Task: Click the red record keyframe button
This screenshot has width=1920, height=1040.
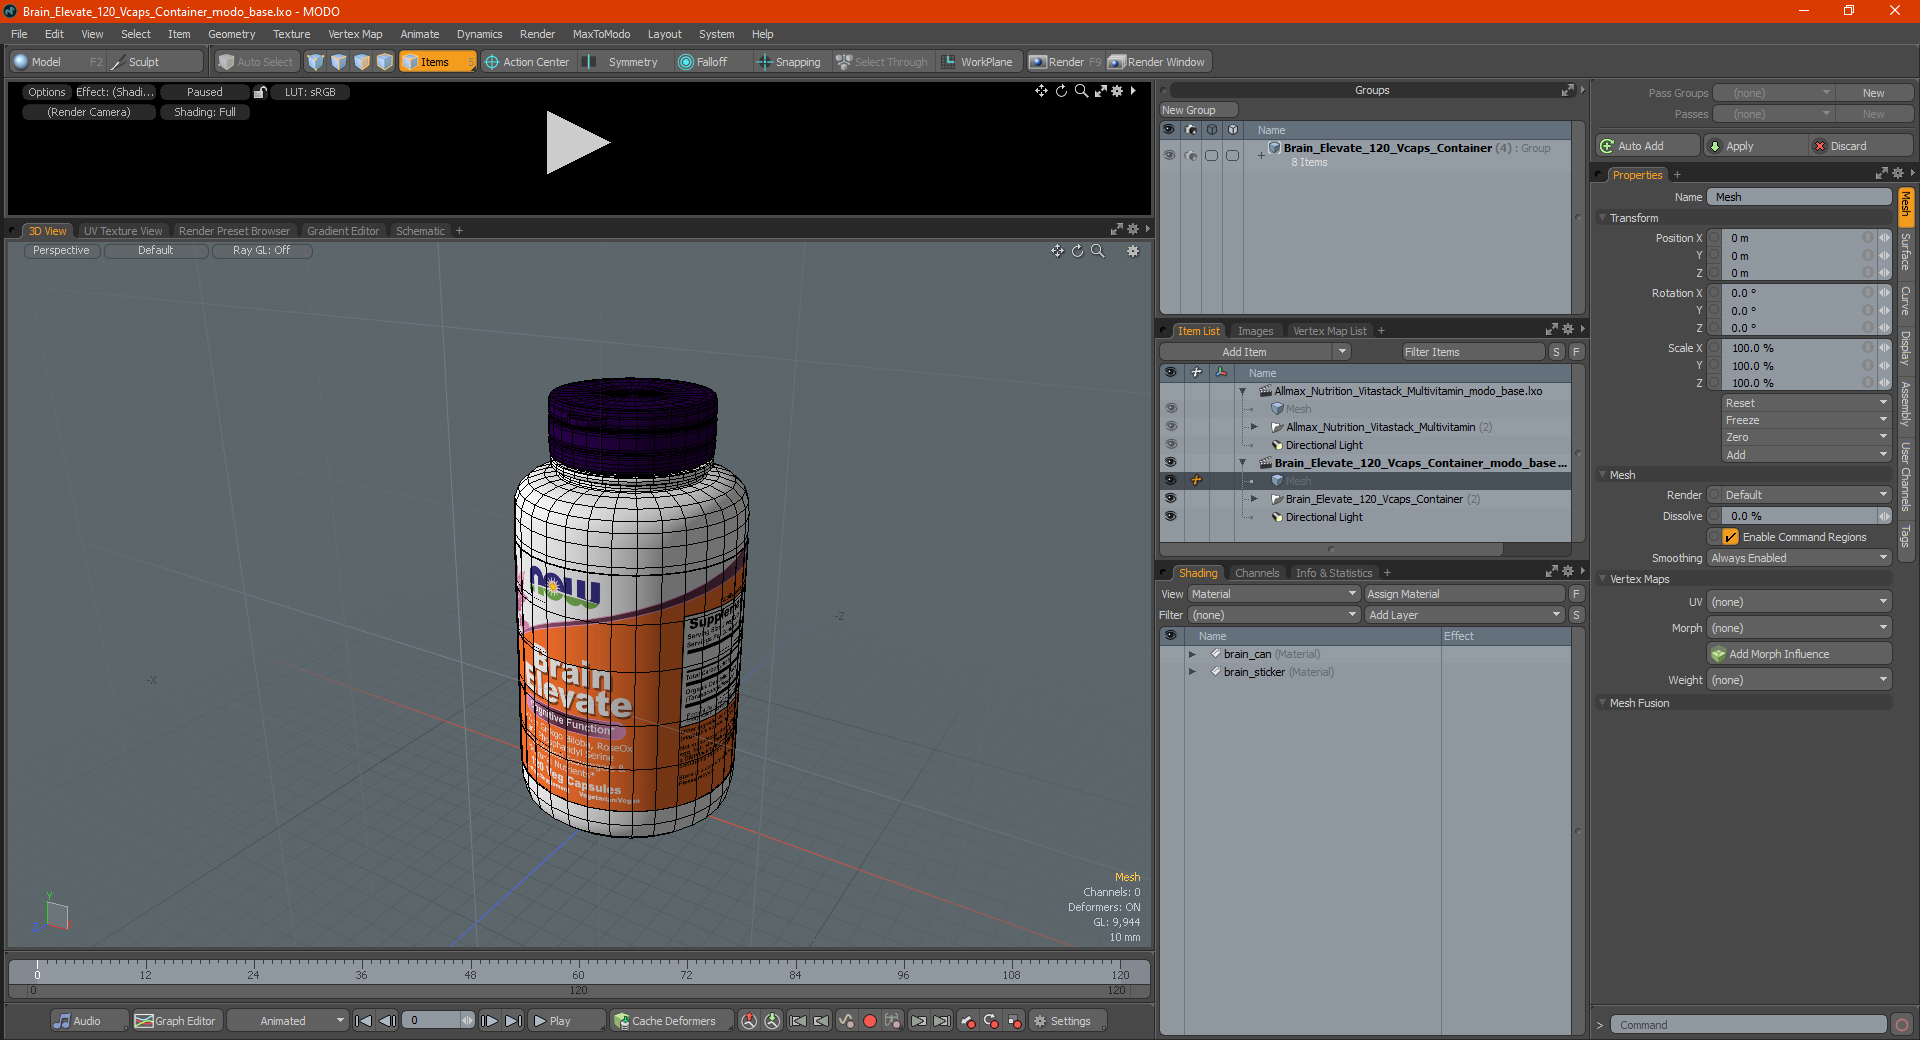Action: coord(870,1021)
